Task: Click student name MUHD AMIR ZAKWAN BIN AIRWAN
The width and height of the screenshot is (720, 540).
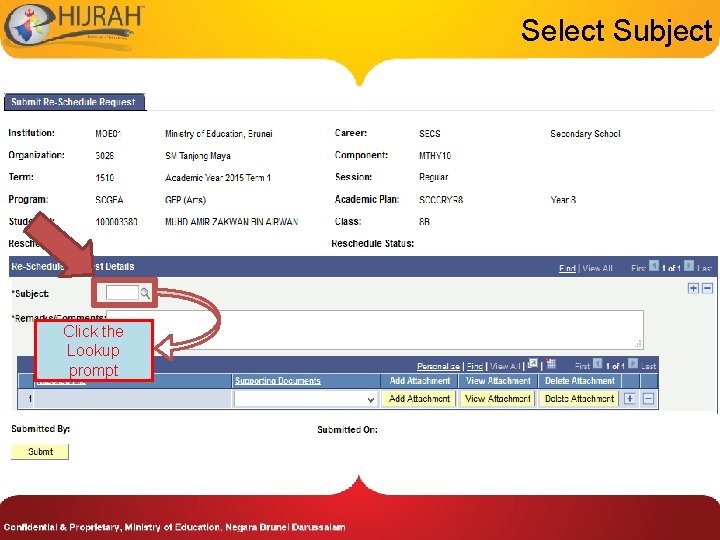Action: (x=231, y=222)
